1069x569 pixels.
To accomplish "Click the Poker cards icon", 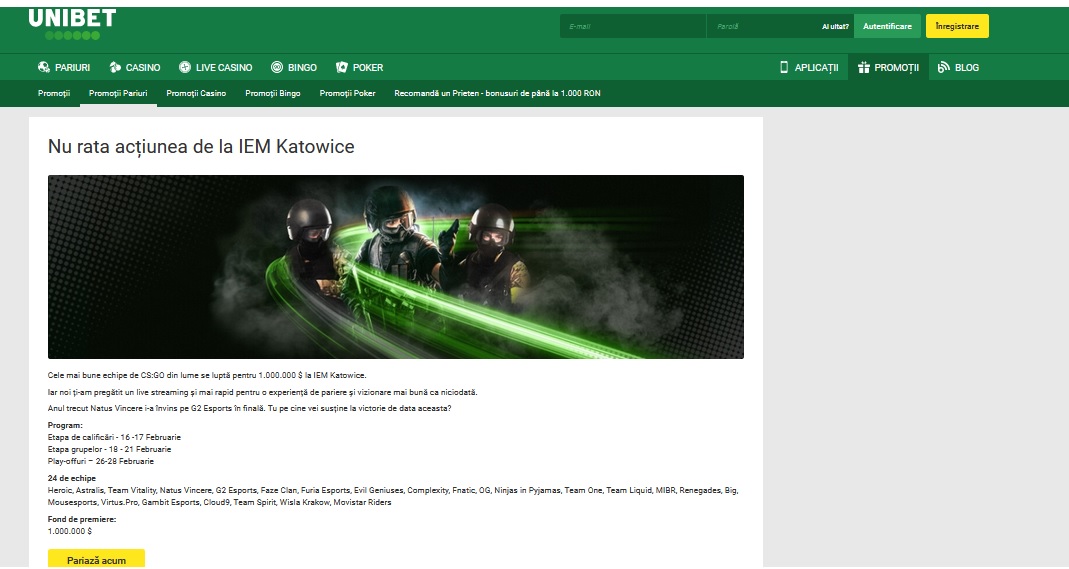I will (342, 67).
